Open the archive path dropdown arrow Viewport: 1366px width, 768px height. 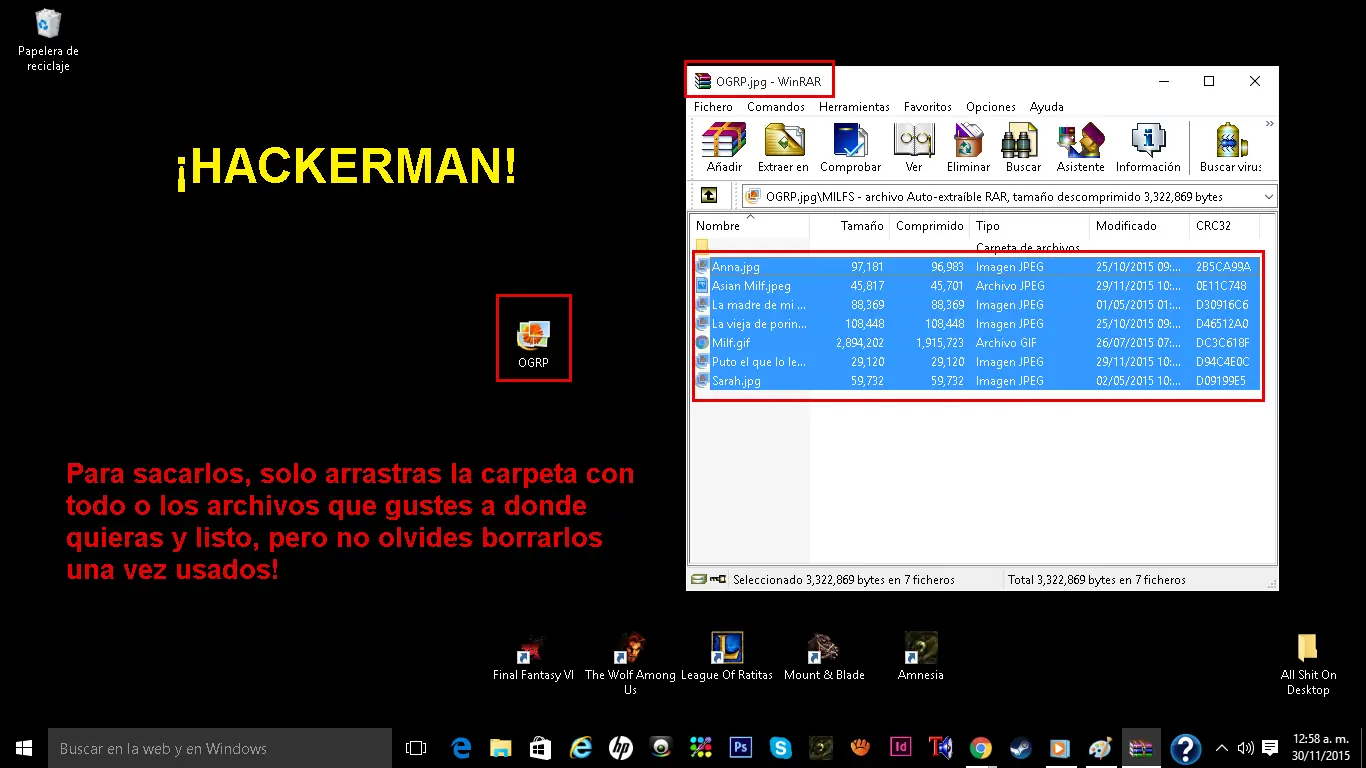click(x=1268, y=197)
